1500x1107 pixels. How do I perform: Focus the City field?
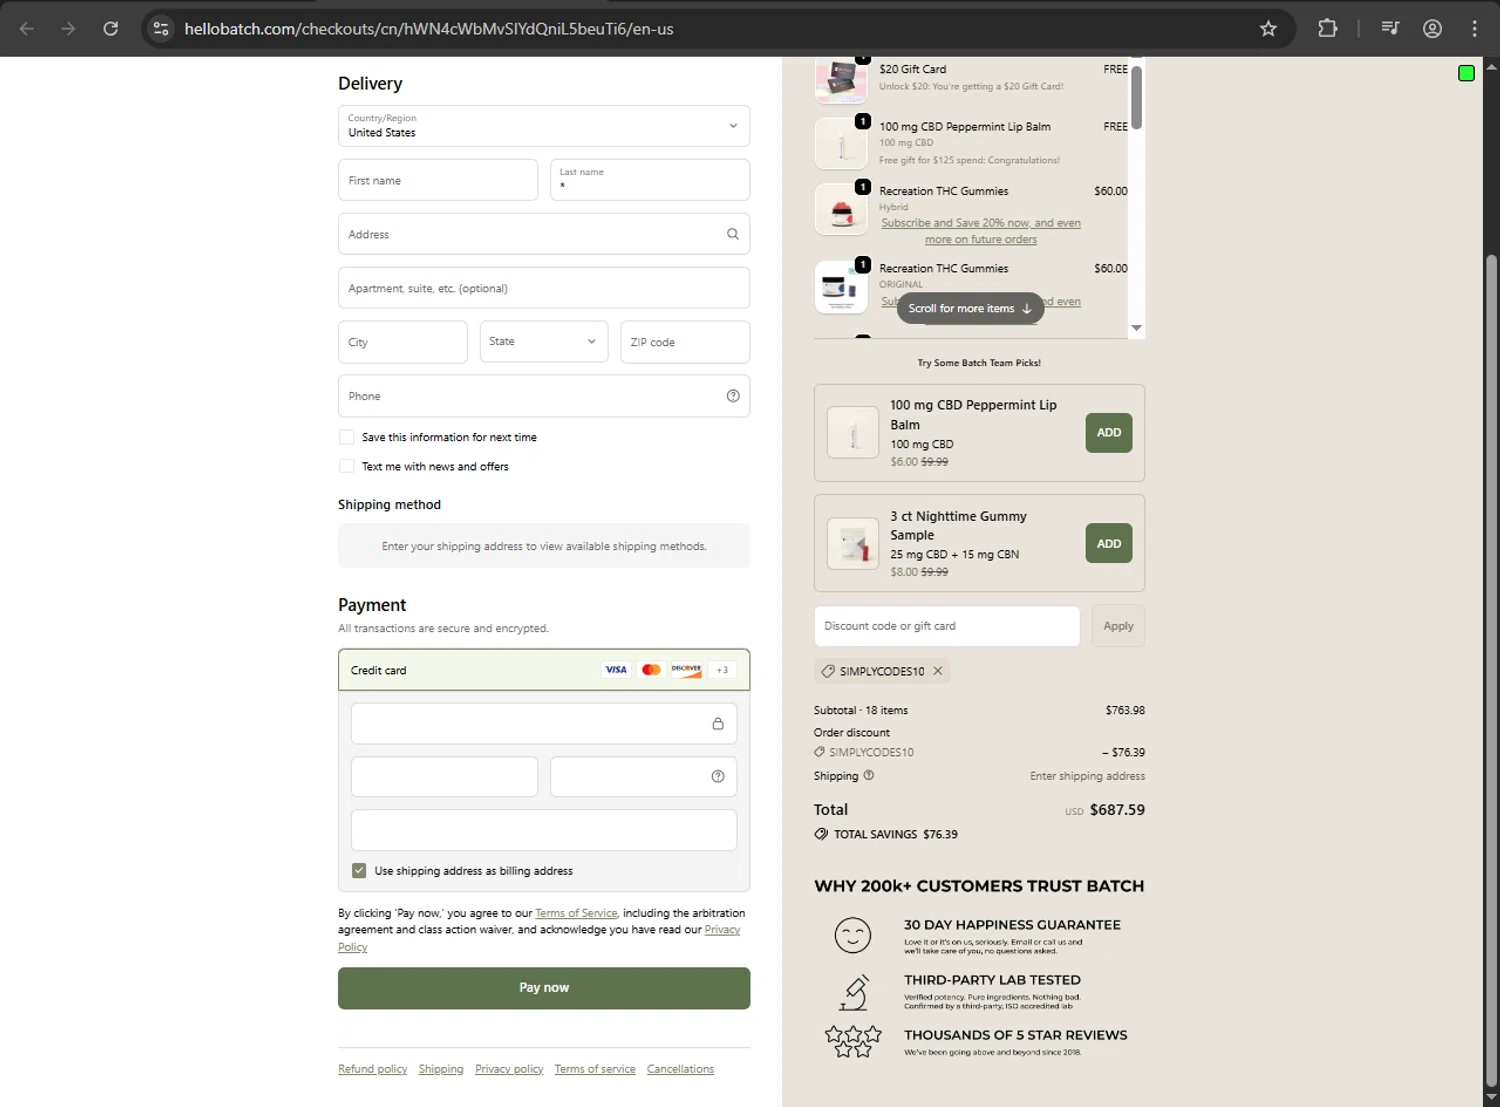coord(403,342)
